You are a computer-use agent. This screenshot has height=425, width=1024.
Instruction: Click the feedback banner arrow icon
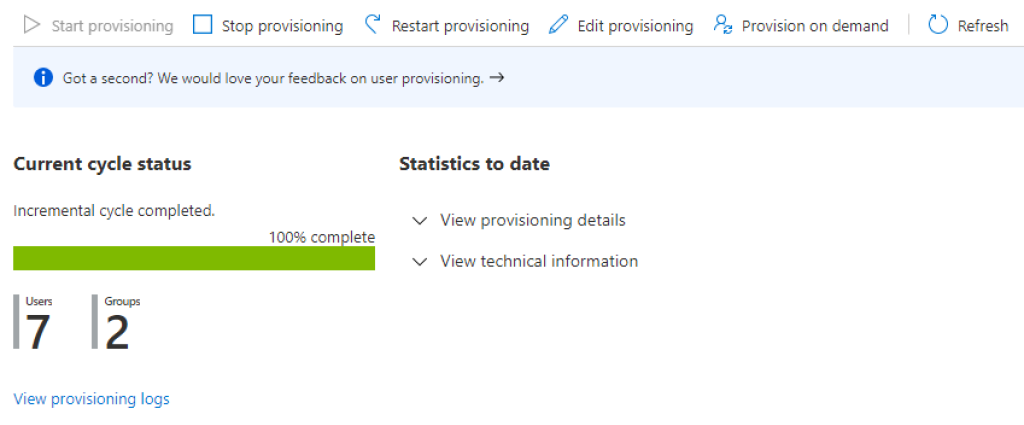497,78
